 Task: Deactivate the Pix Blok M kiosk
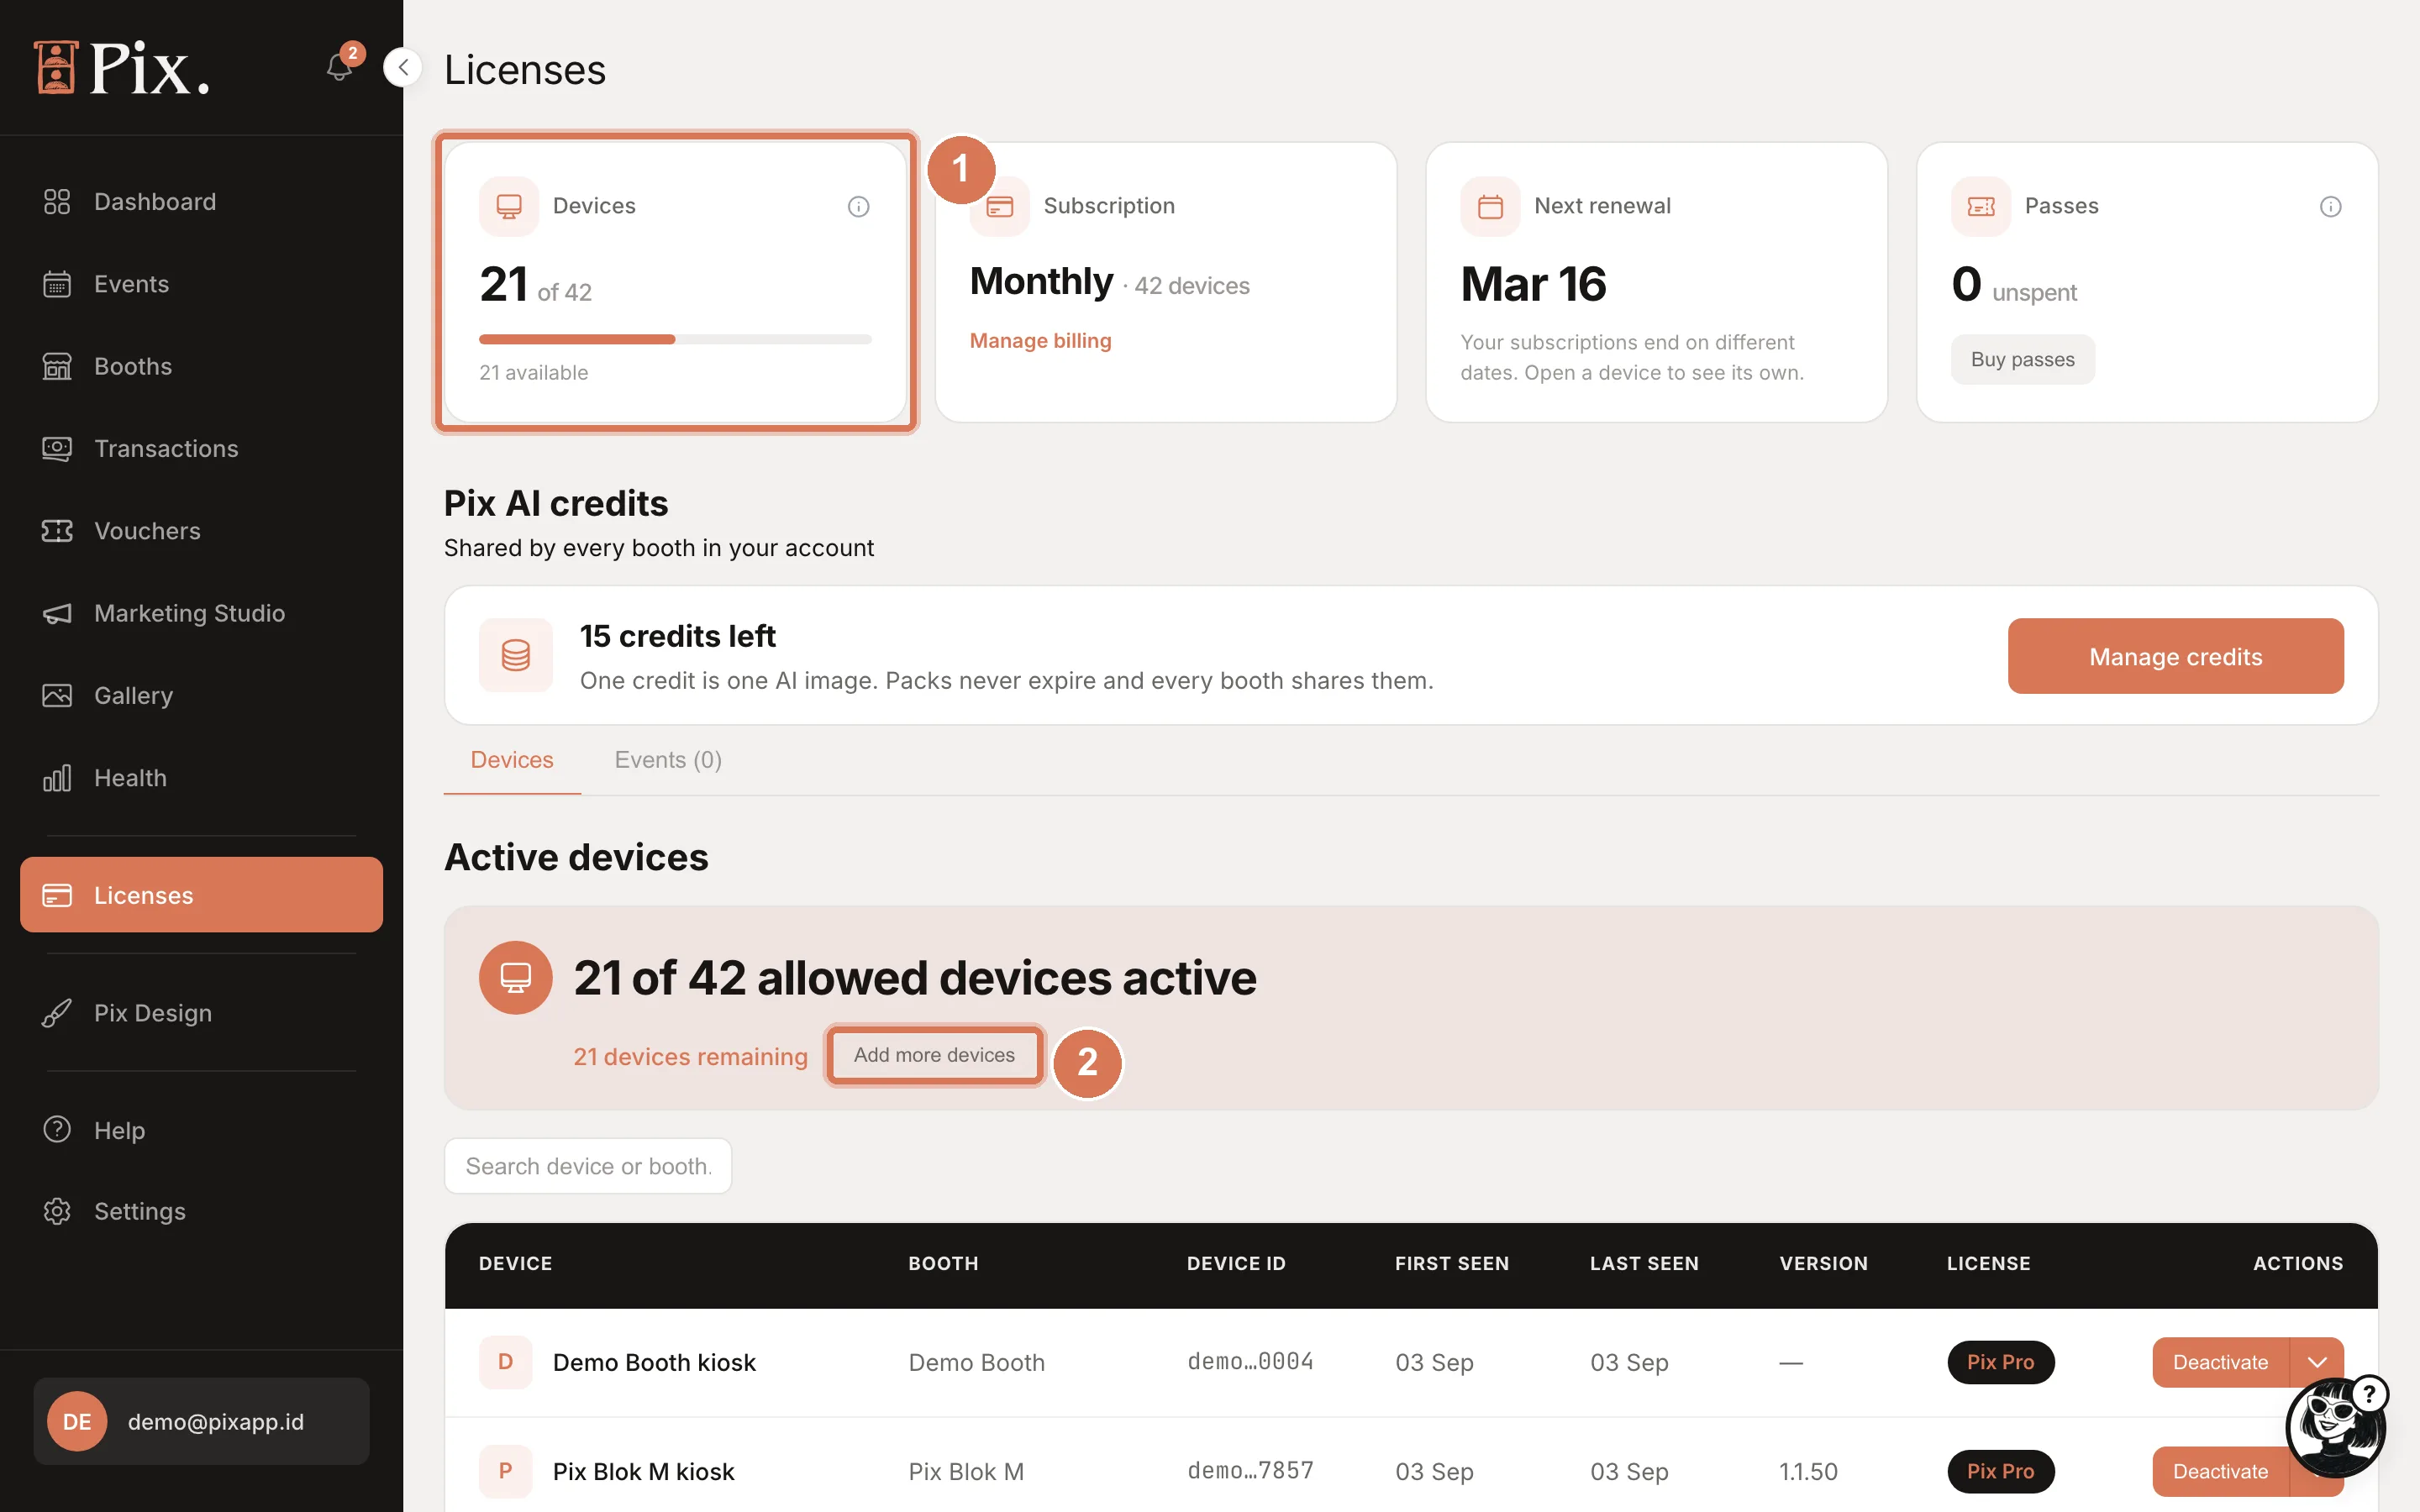pos(2220,1471)
